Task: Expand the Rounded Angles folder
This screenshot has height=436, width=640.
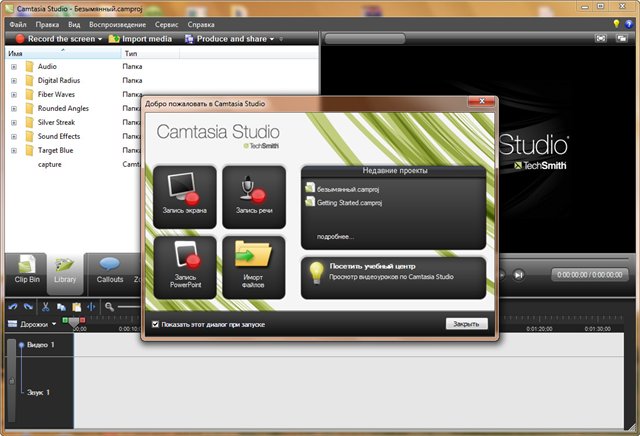Action: [14, 109]
